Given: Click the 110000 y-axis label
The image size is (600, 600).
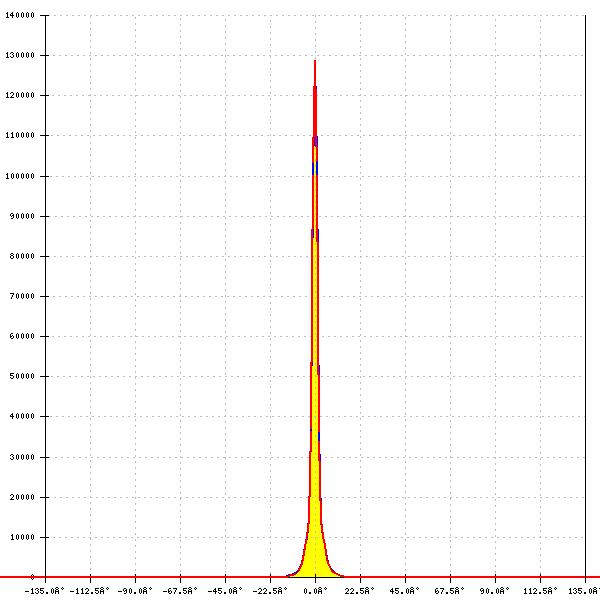Looking at the screenshot, I should 20,135.
